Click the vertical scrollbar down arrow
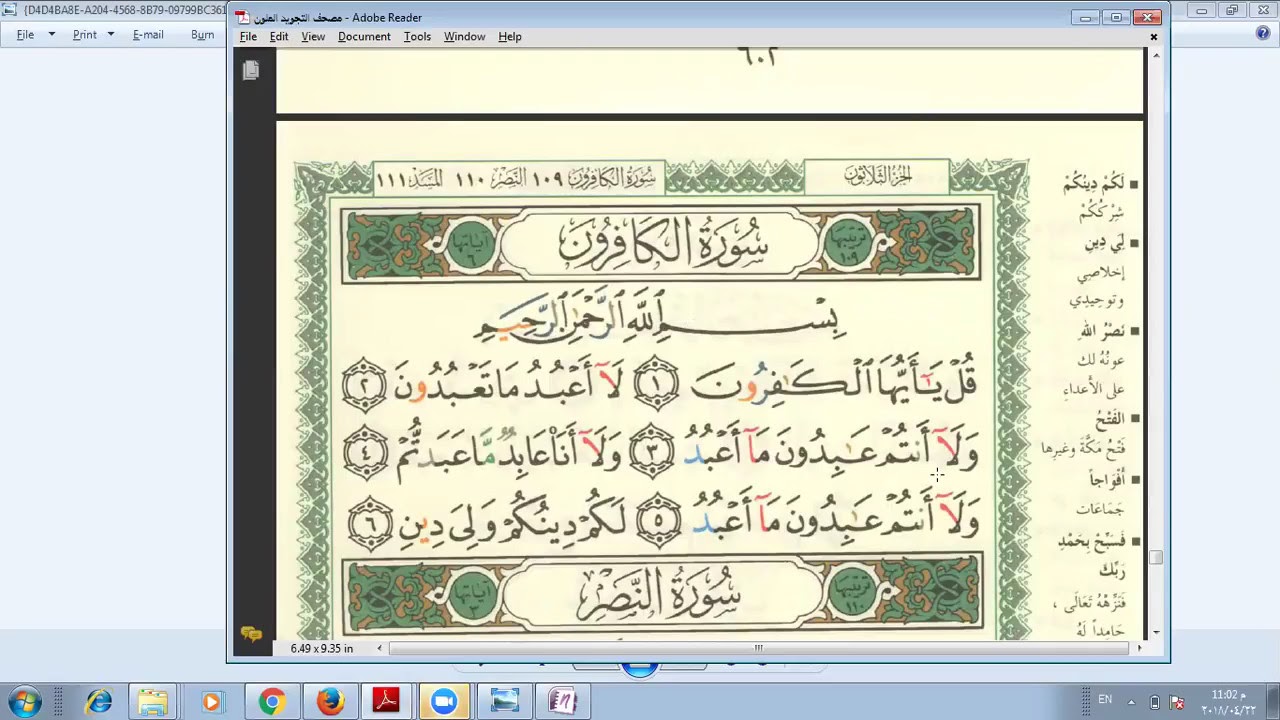Viewport: 1280px width, 720px height. point(1156,632)
